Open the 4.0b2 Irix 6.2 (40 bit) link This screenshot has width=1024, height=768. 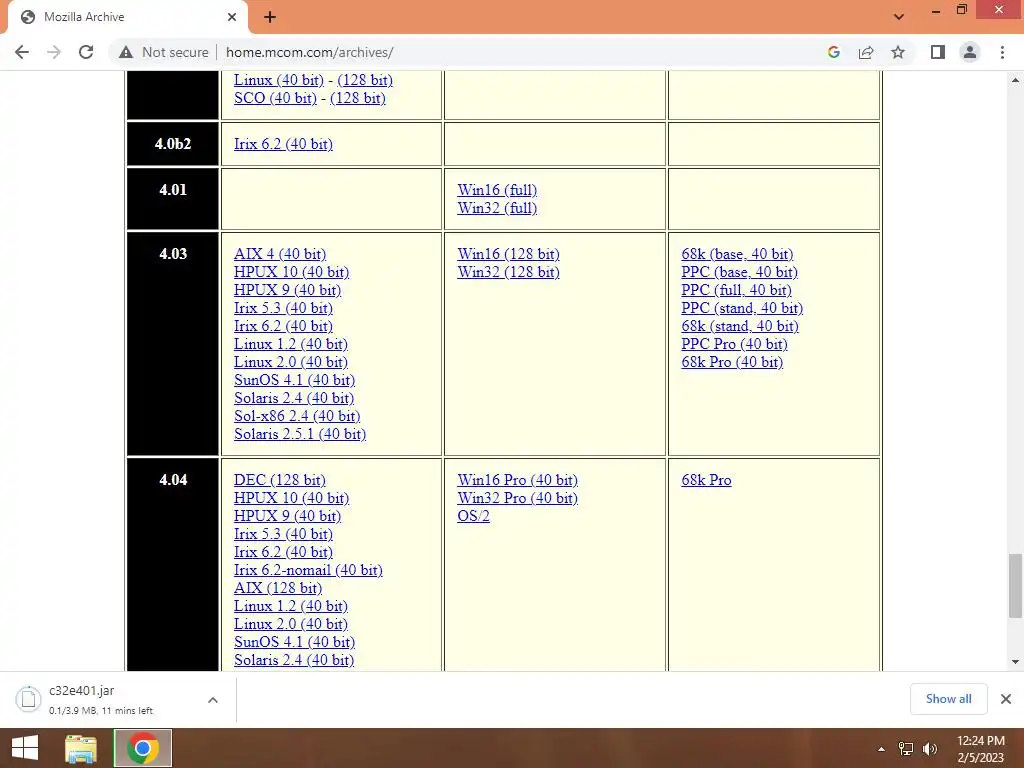283,144
